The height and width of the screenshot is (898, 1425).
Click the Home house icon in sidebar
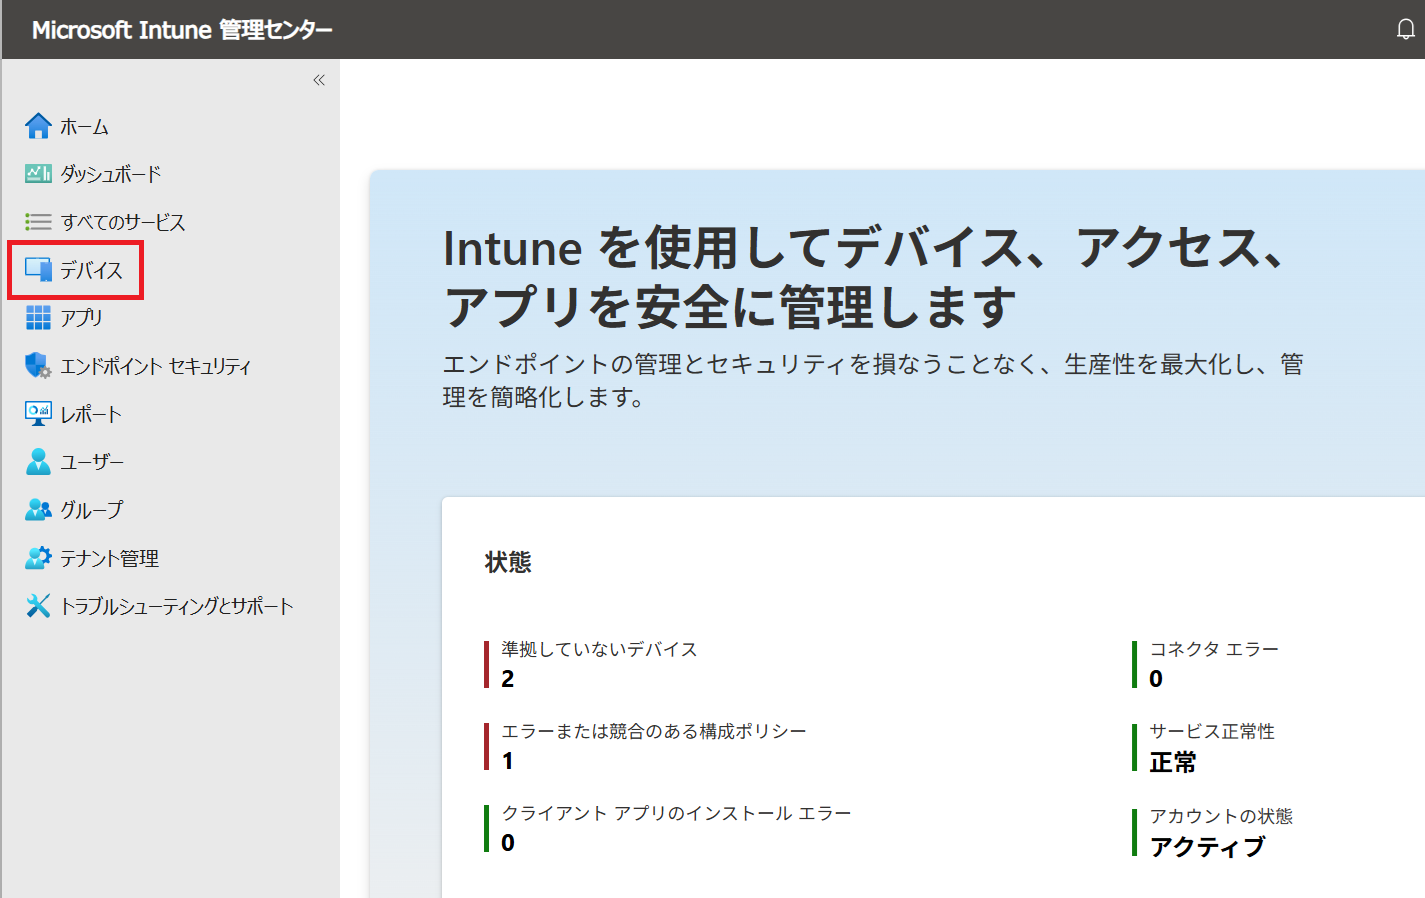[x=38, y=126]
